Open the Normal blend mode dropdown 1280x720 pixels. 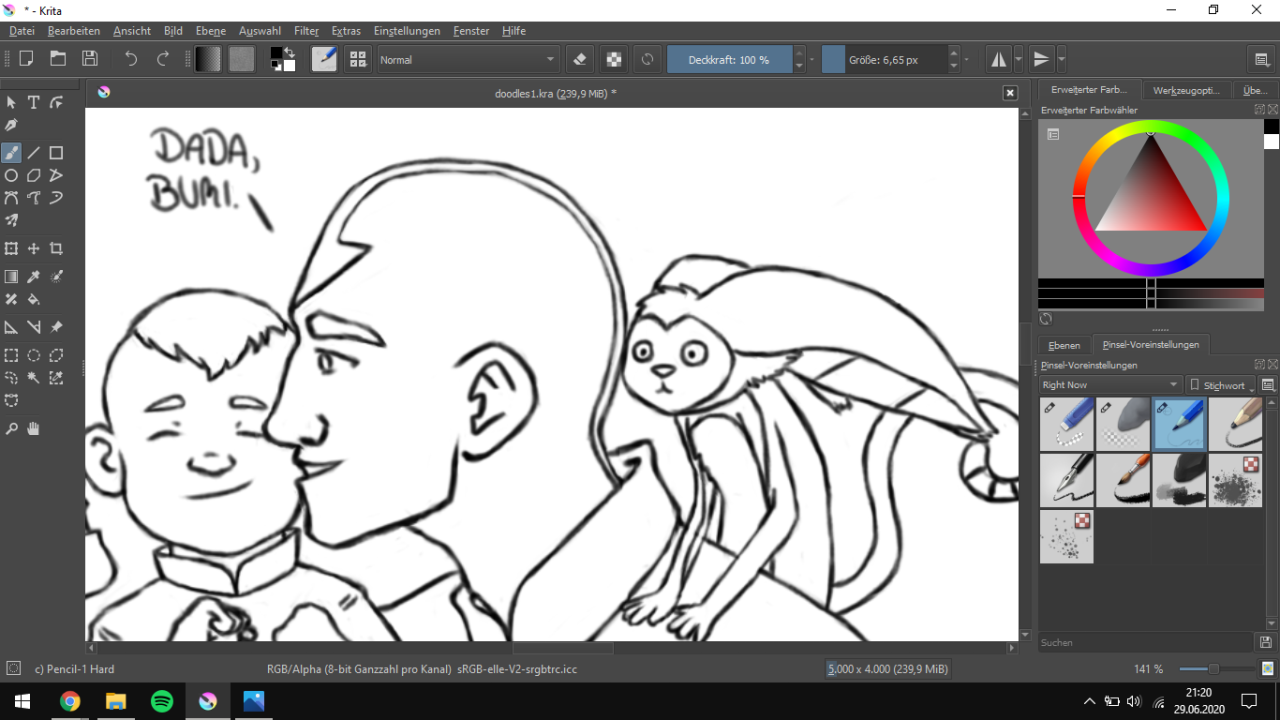pos(467,60)
